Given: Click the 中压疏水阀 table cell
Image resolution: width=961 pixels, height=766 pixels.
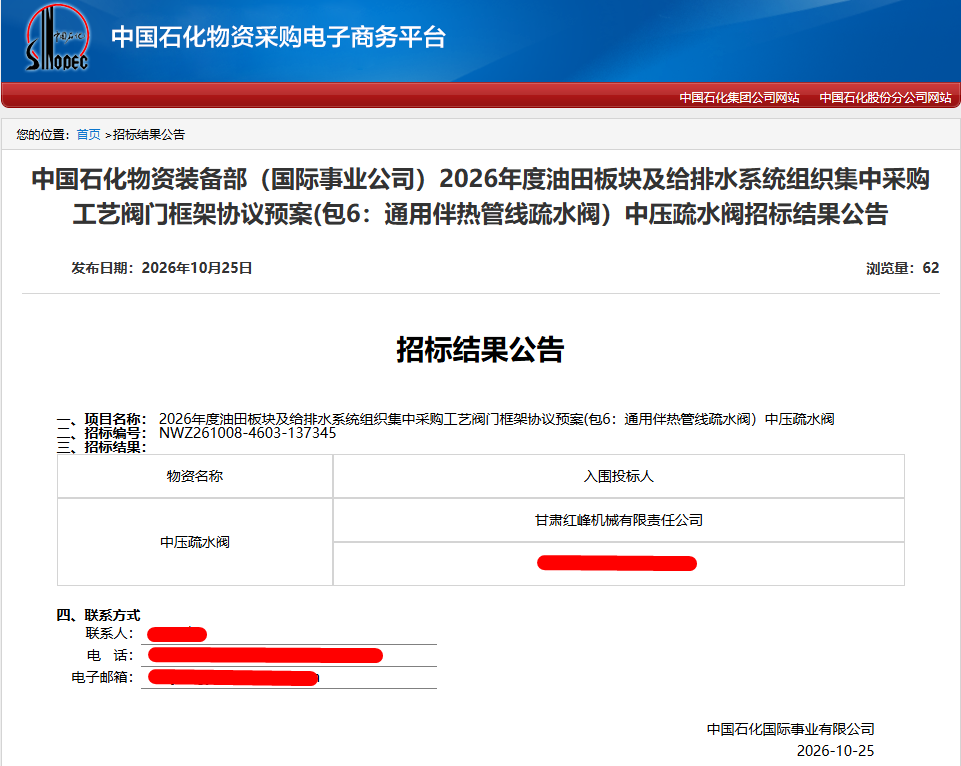Looking at the screenshot, I should pyautogui.click(x=195, y=542).
